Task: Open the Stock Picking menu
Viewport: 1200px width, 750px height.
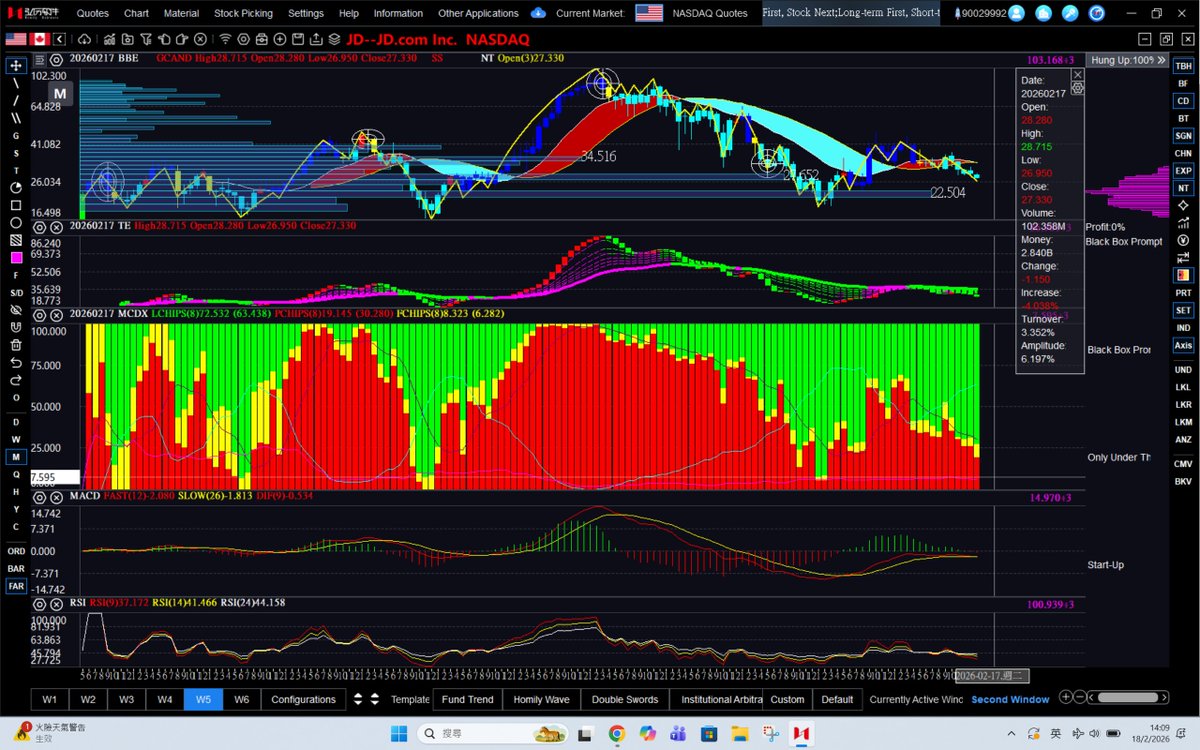Action: 243,13
